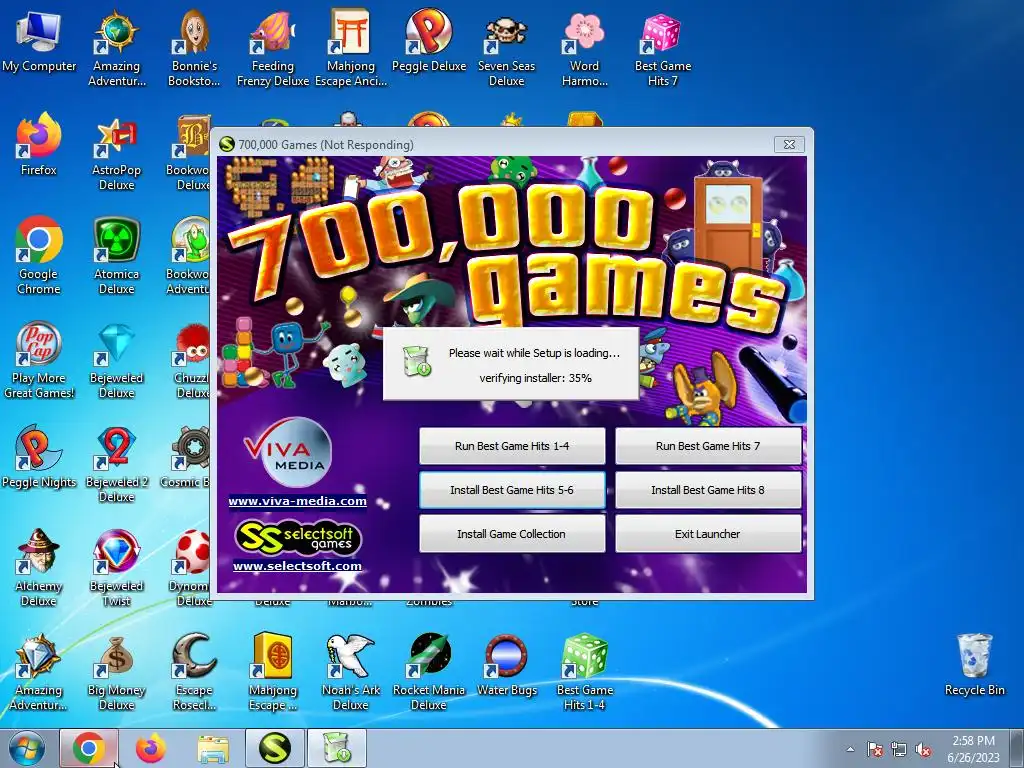Open Firefox from the taskbar
The height and width of the screenshot is (768, 1024).
pyautogui.click(x=151, y=748)
